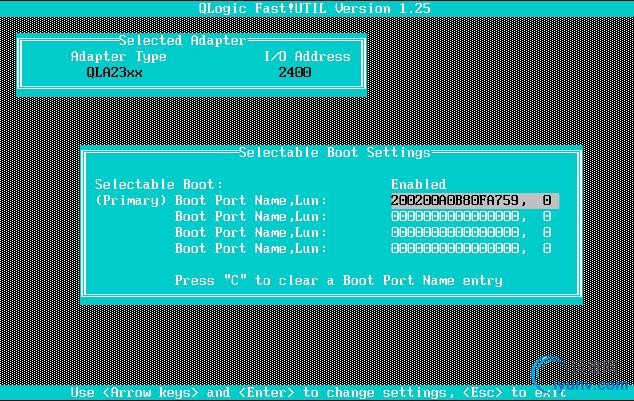Click the QLogic Fast!UTIL Version 1.25 title
The image size is (634, 401).
[x=315, y=8]
